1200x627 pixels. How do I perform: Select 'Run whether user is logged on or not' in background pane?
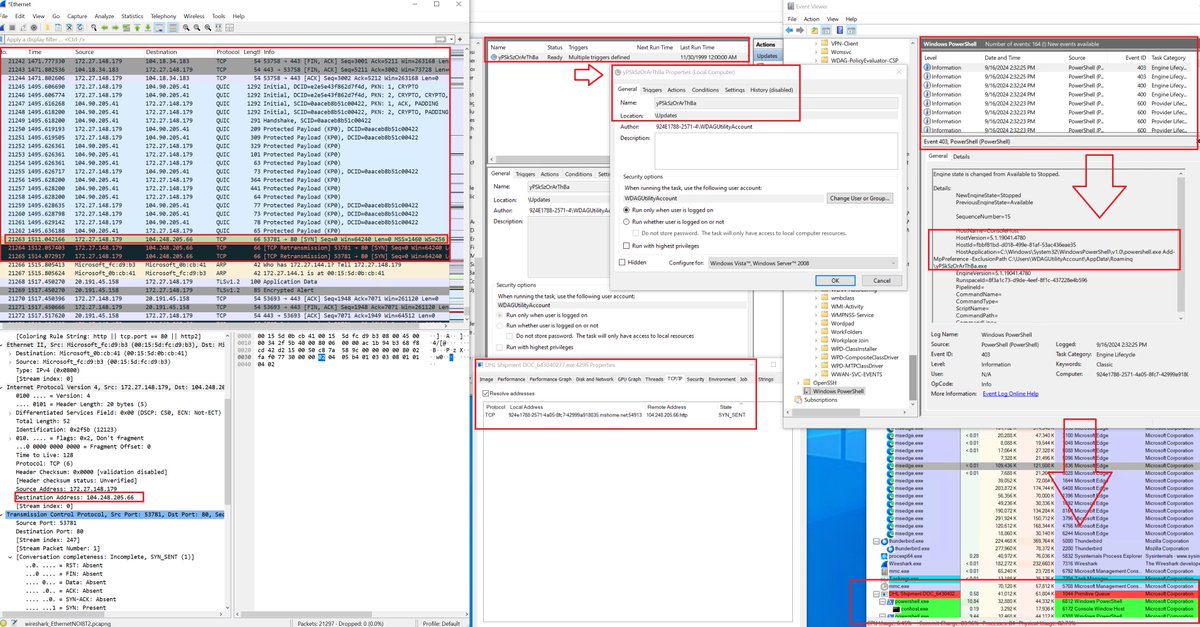pyautogui.click(x=499, y=325)
